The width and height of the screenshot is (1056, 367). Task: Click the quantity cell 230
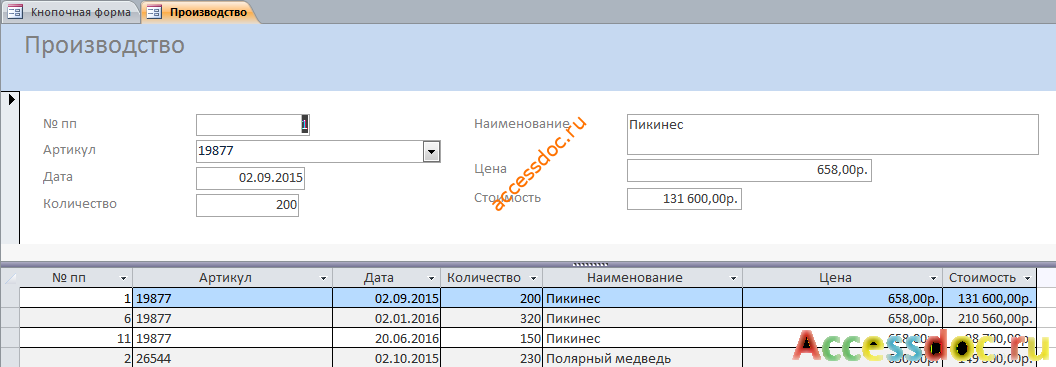(491, 358)
